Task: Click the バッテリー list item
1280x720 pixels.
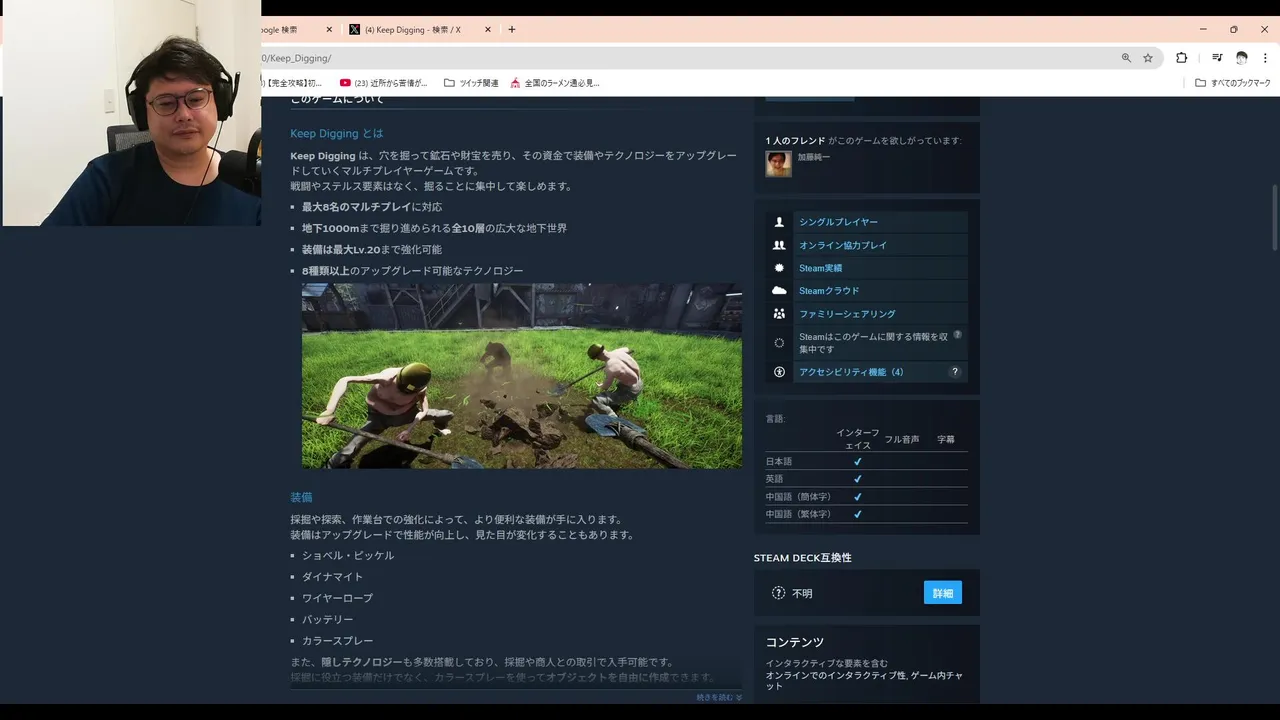Action: click(x=328, y=620)
